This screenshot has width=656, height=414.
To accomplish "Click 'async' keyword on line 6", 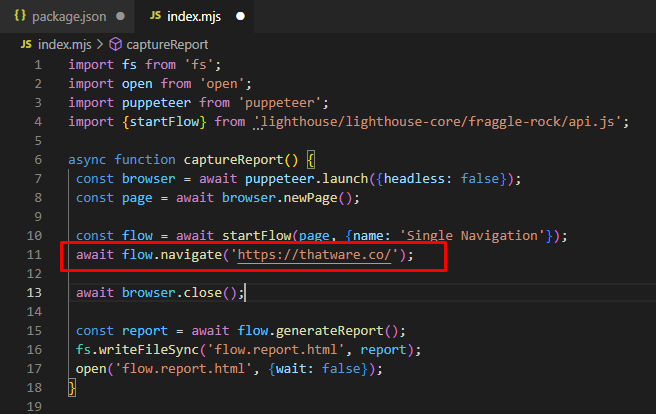I will [x=87, y=160].
